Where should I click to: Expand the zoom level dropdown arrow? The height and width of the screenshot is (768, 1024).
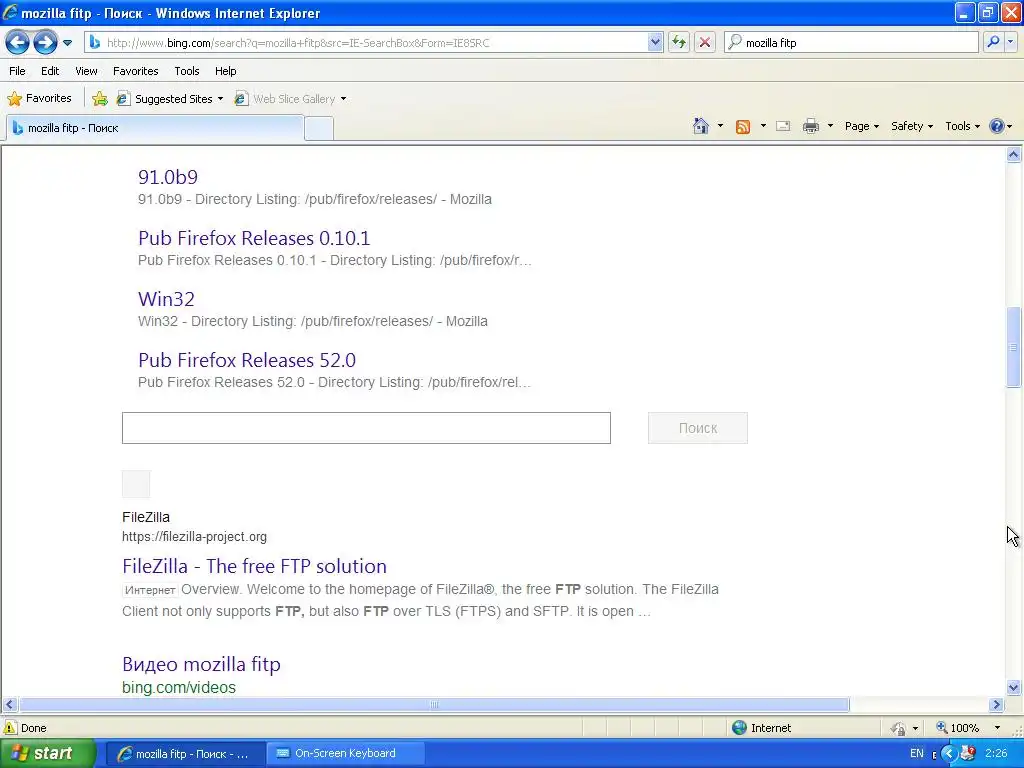click(997, 728)
